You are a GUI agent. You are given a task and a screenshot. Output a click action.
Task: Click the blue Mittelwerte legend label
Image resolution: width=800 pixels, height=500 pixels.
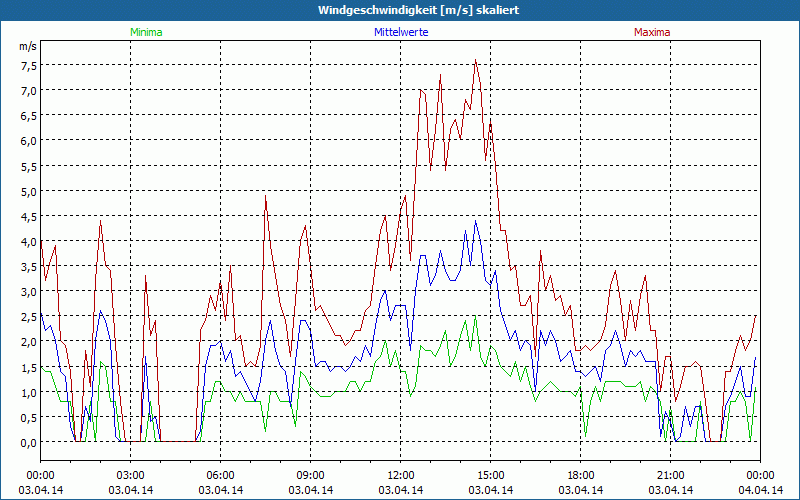400,32
